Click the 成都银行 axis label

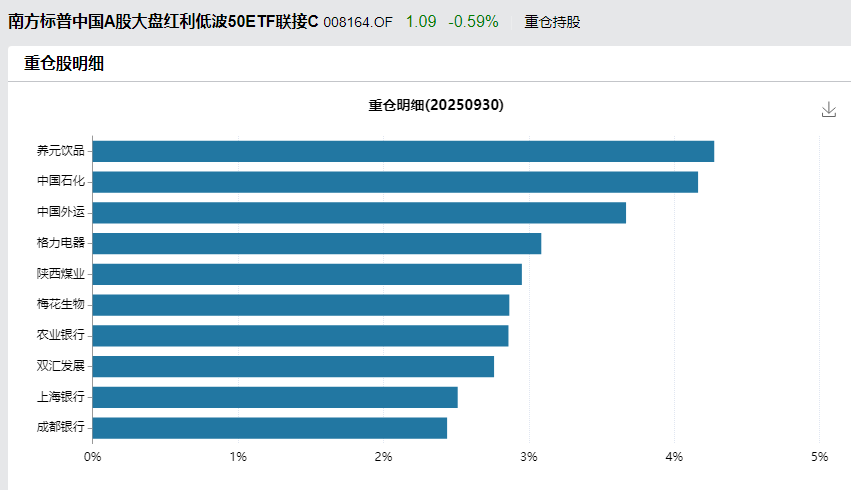coord(61,427)
